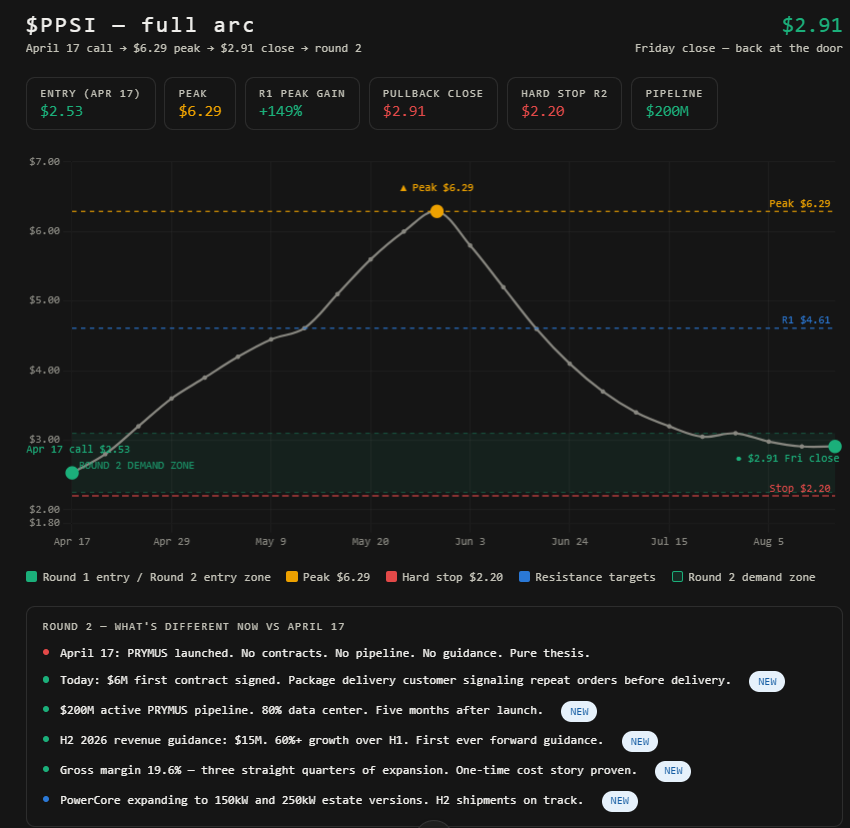Click the 'Jun 3' x-axis label
The image size is (850, 828).
[470, 541]
